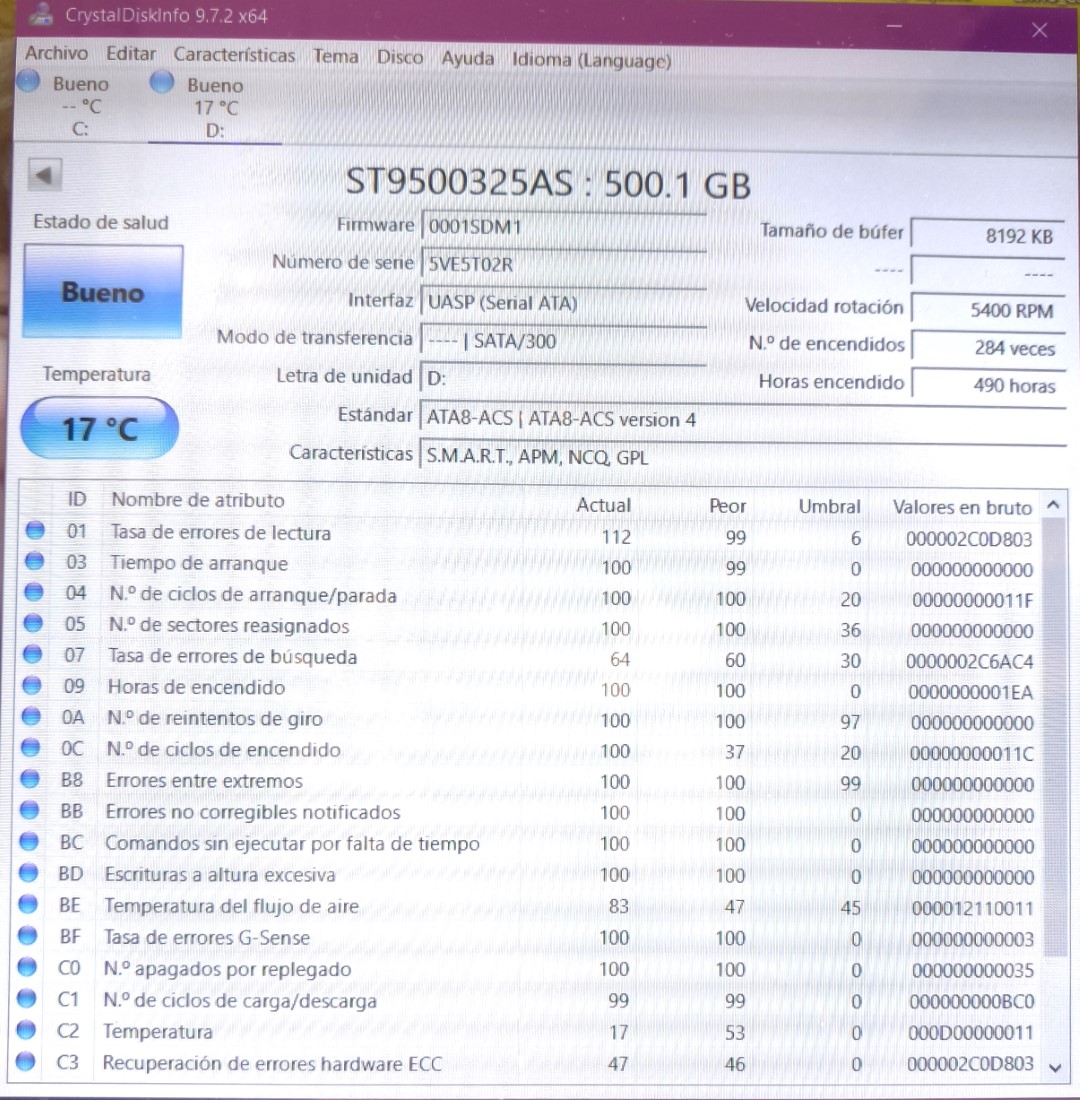Click status dot for attribute 0A reintentos de giro
The width and height of the screenshot is (1080, 1100).
pos(31,716)
